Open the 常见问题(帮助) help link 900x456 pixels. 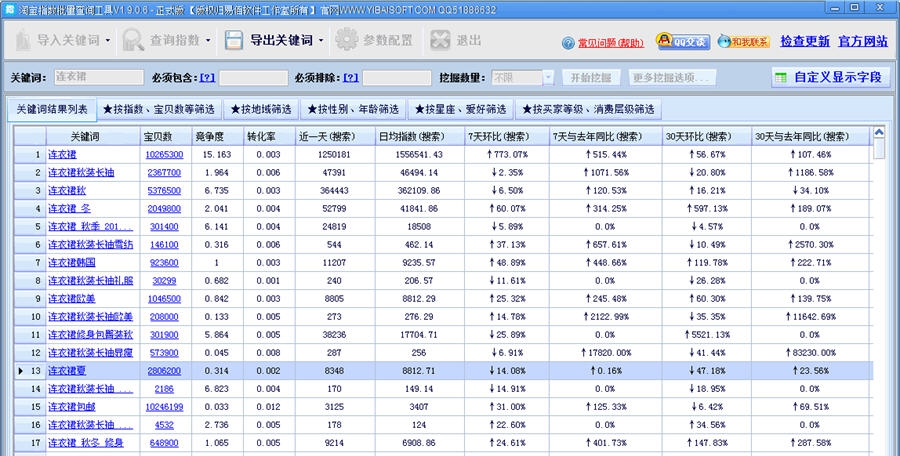(611, 43)
